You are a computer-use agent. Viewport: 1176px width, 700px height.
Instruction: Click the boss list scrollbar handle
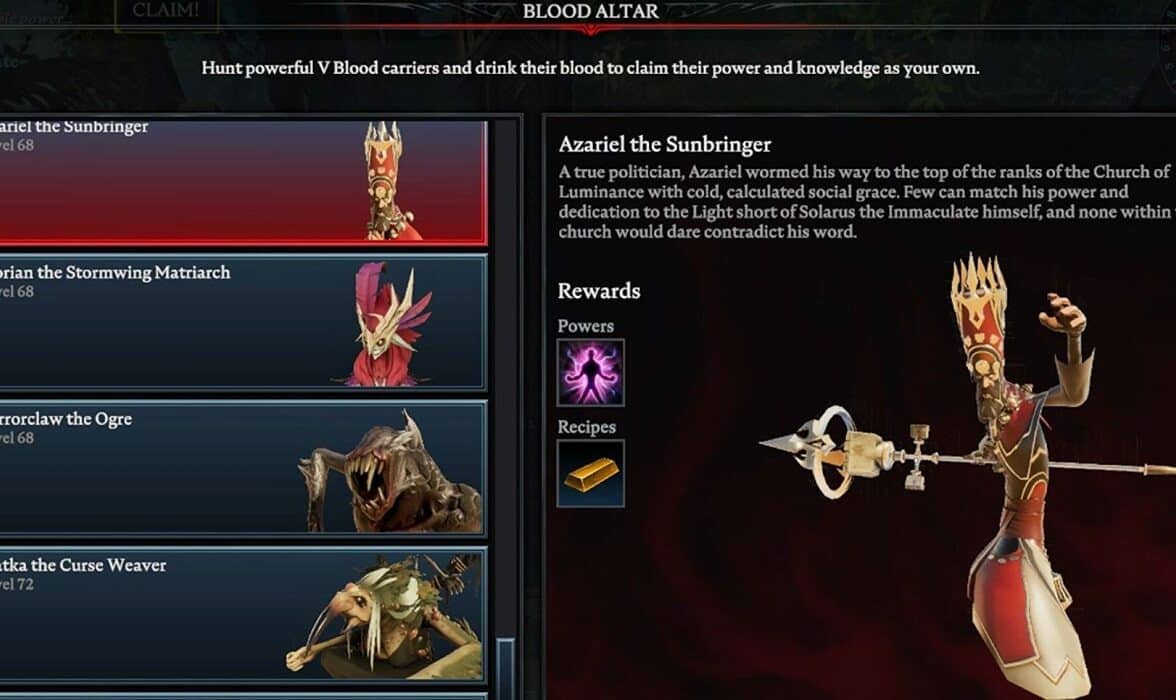click(x=506, y=668)
